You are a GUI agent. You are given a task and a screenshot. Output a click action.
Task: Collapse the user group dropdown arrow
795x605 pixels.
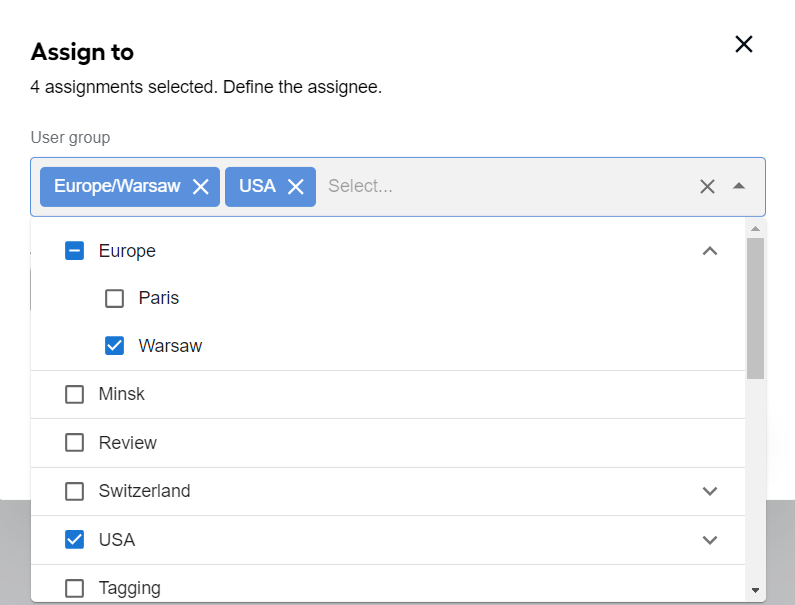739,186
